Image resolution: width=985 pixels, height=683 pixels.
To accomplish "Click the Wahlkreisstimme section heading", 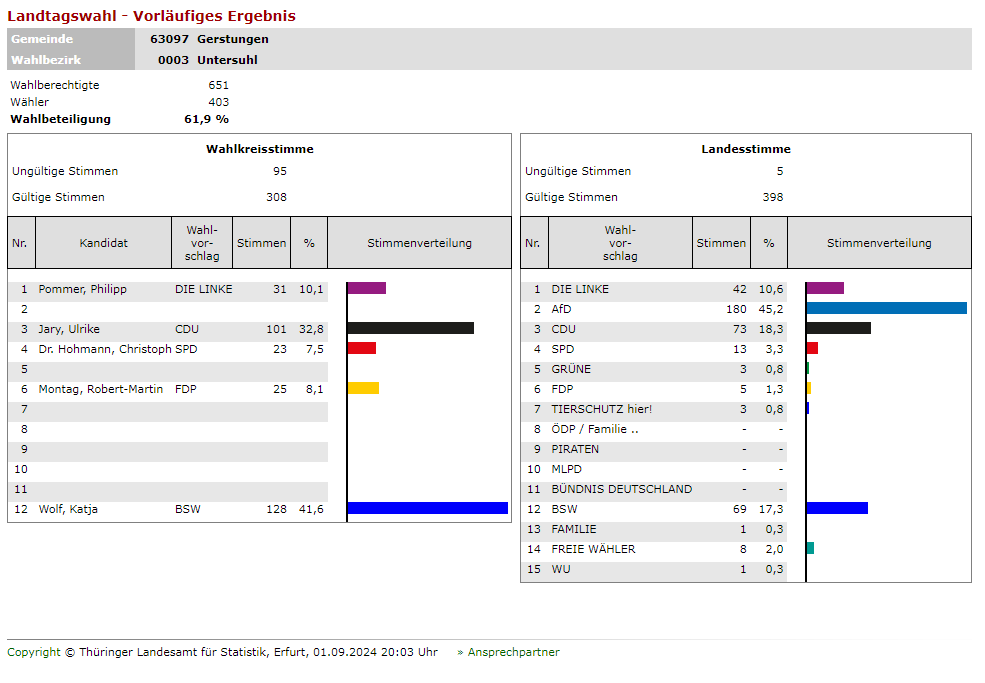I will [x=259, y=149].
